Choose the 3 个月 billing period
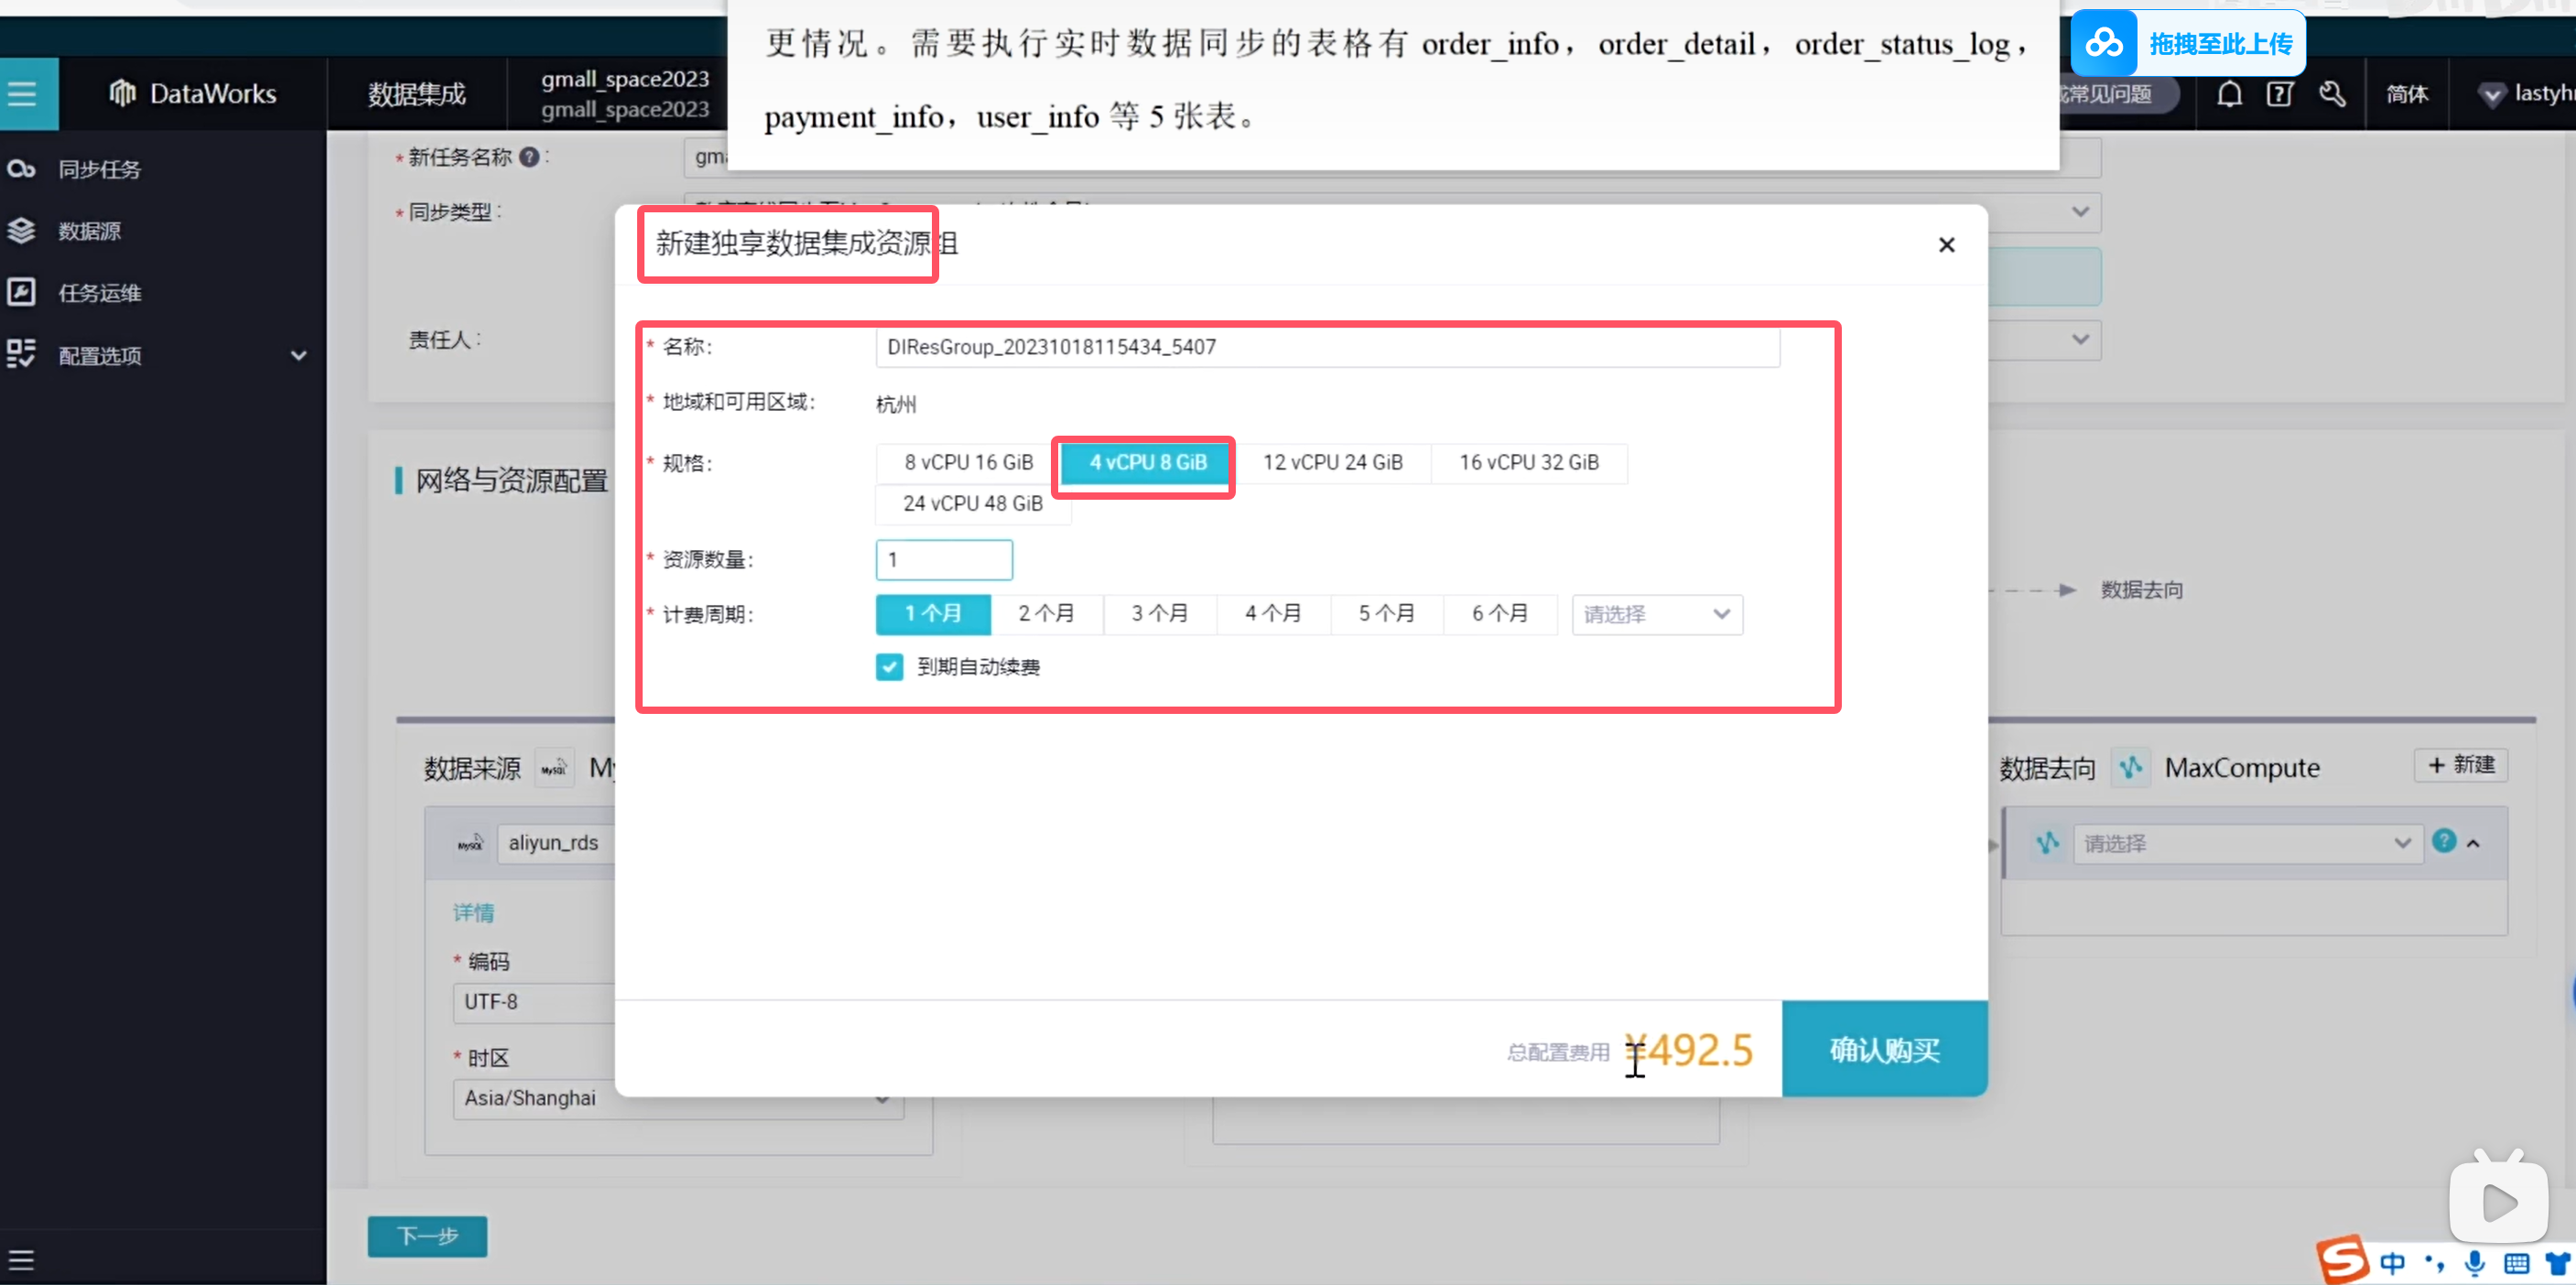 [x=1159, y=613]
